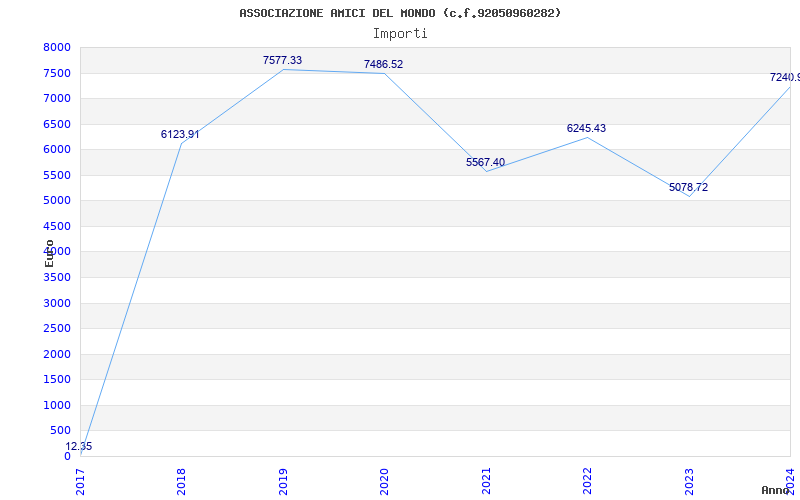
Task: Select the 5567.40 data label
Action: 485,162
